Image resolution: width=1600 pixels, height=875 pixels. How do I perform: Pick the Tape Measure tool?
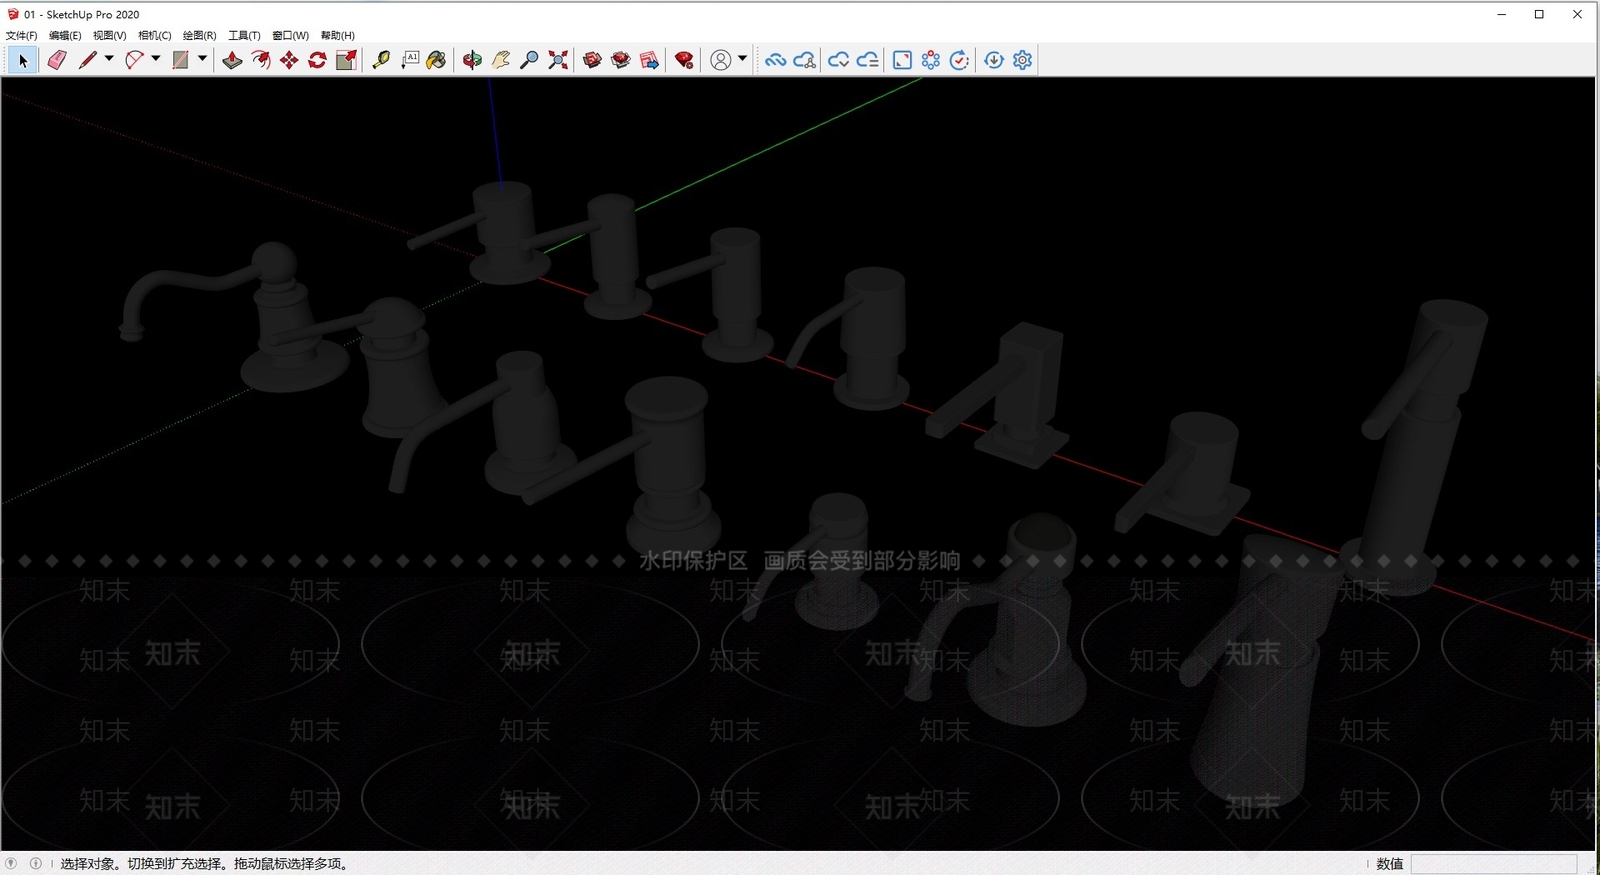tap(381, 60)
